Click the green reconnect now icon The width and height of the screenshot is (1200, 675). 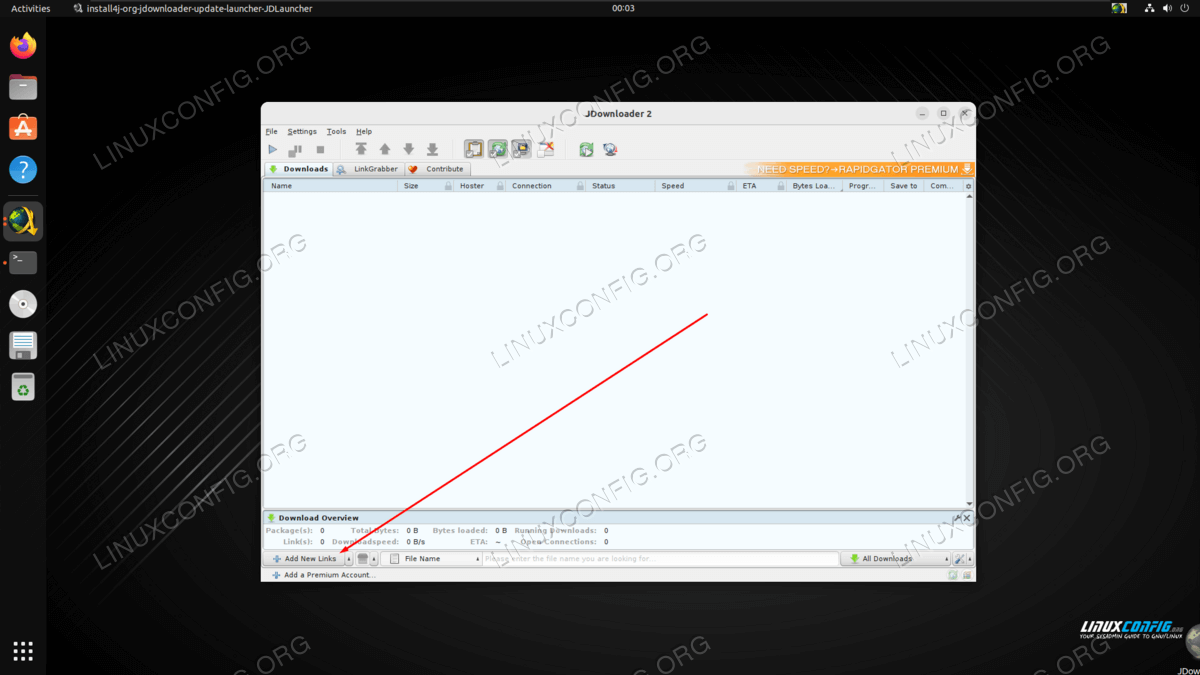coord(586,150)
